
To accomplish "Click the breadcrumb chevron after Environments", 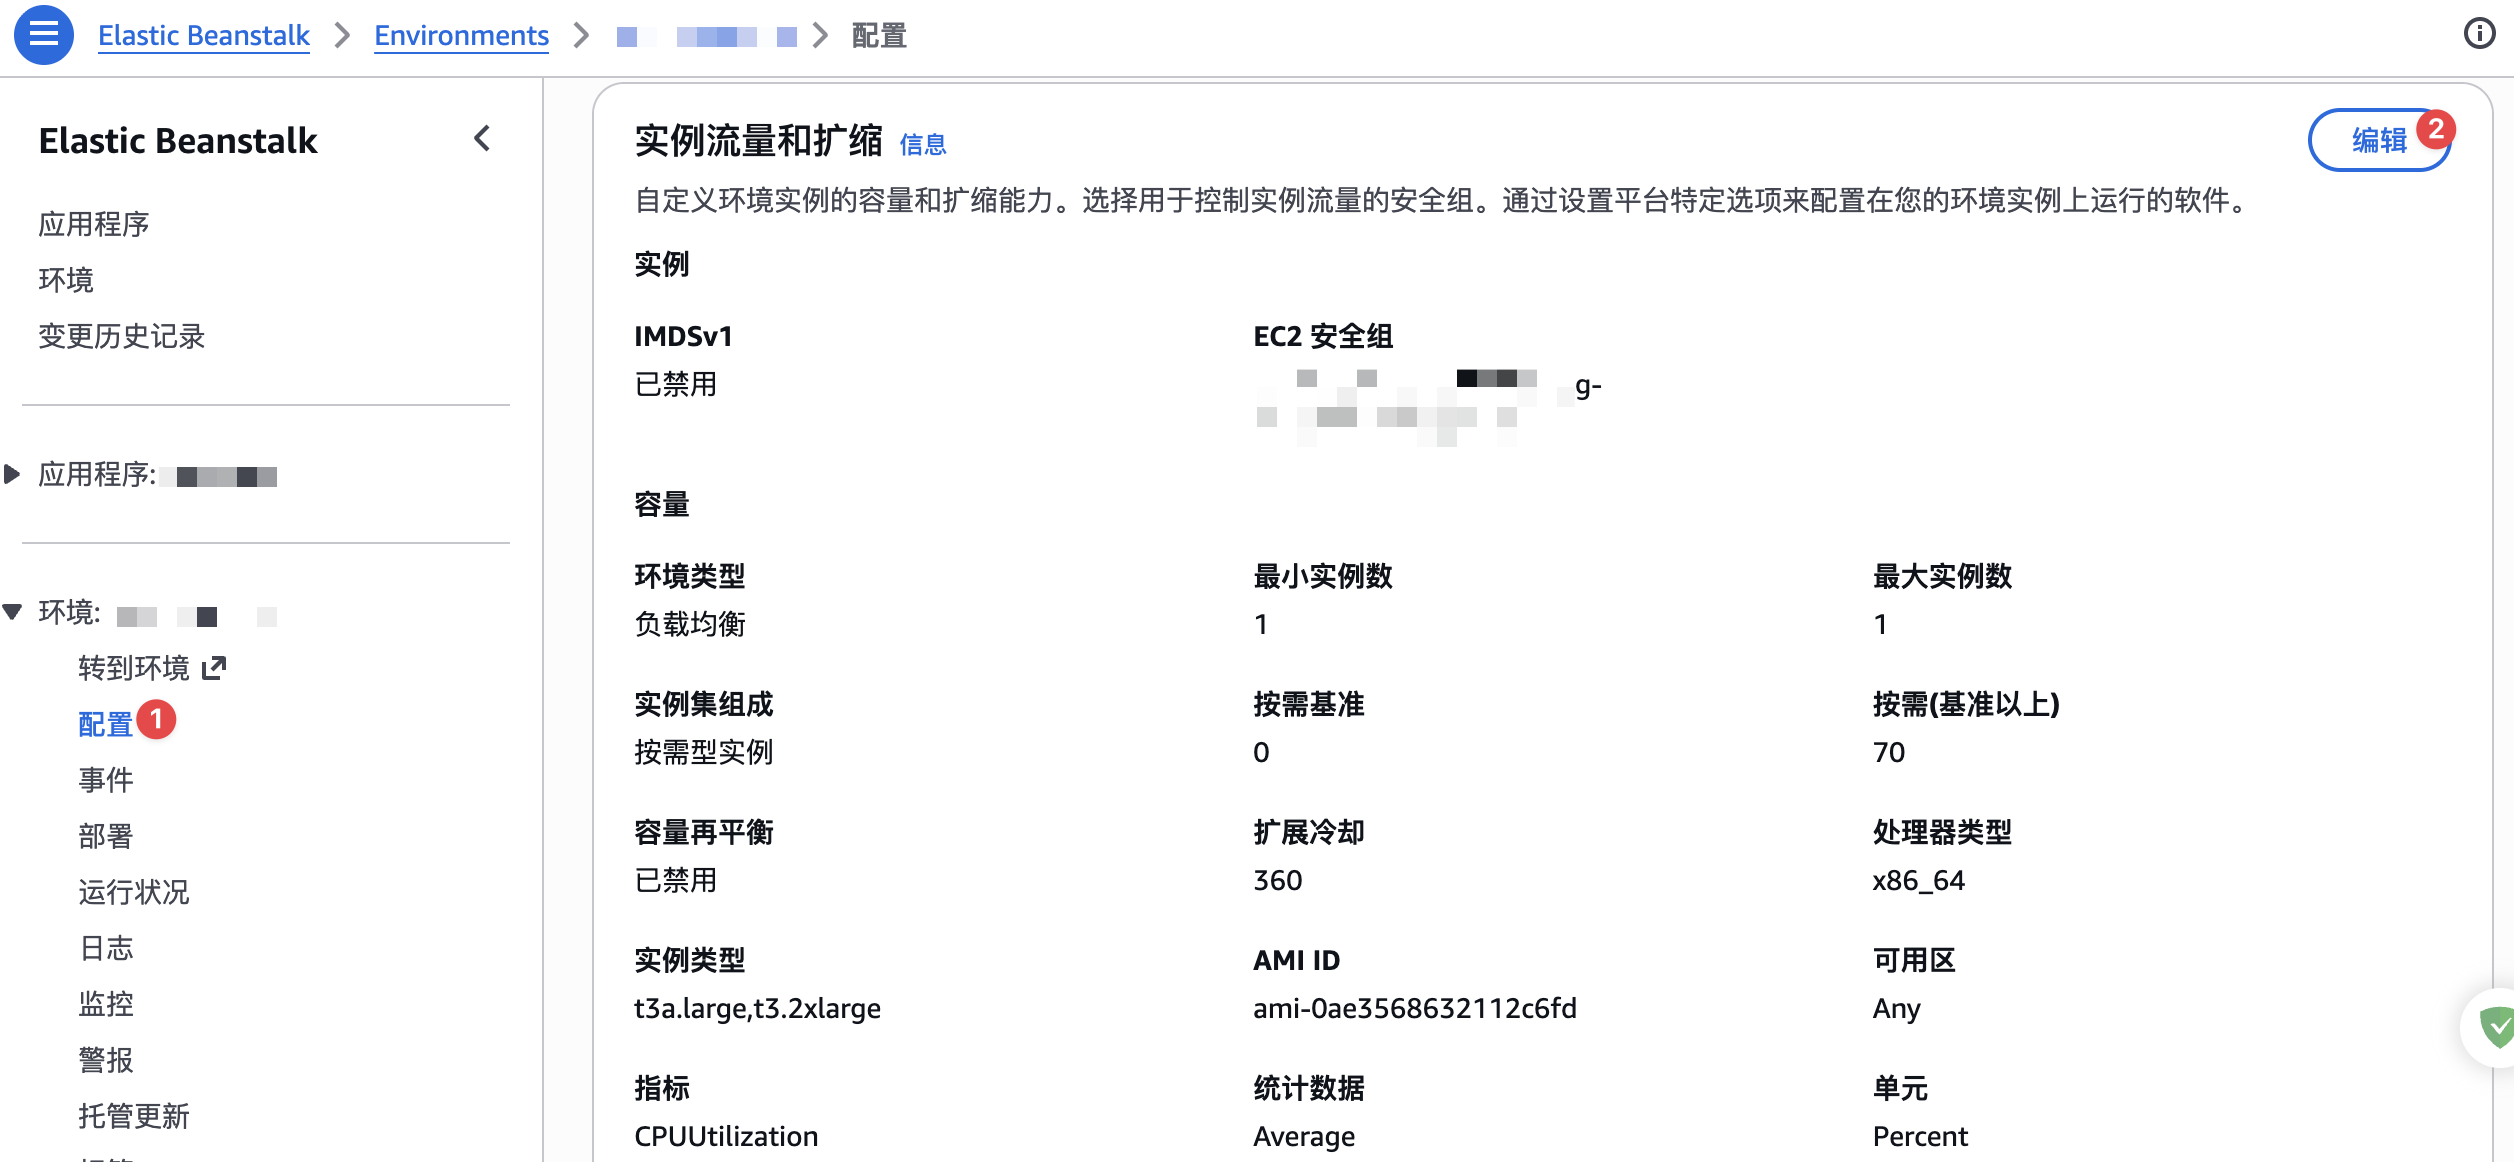I will click(581, 36).
